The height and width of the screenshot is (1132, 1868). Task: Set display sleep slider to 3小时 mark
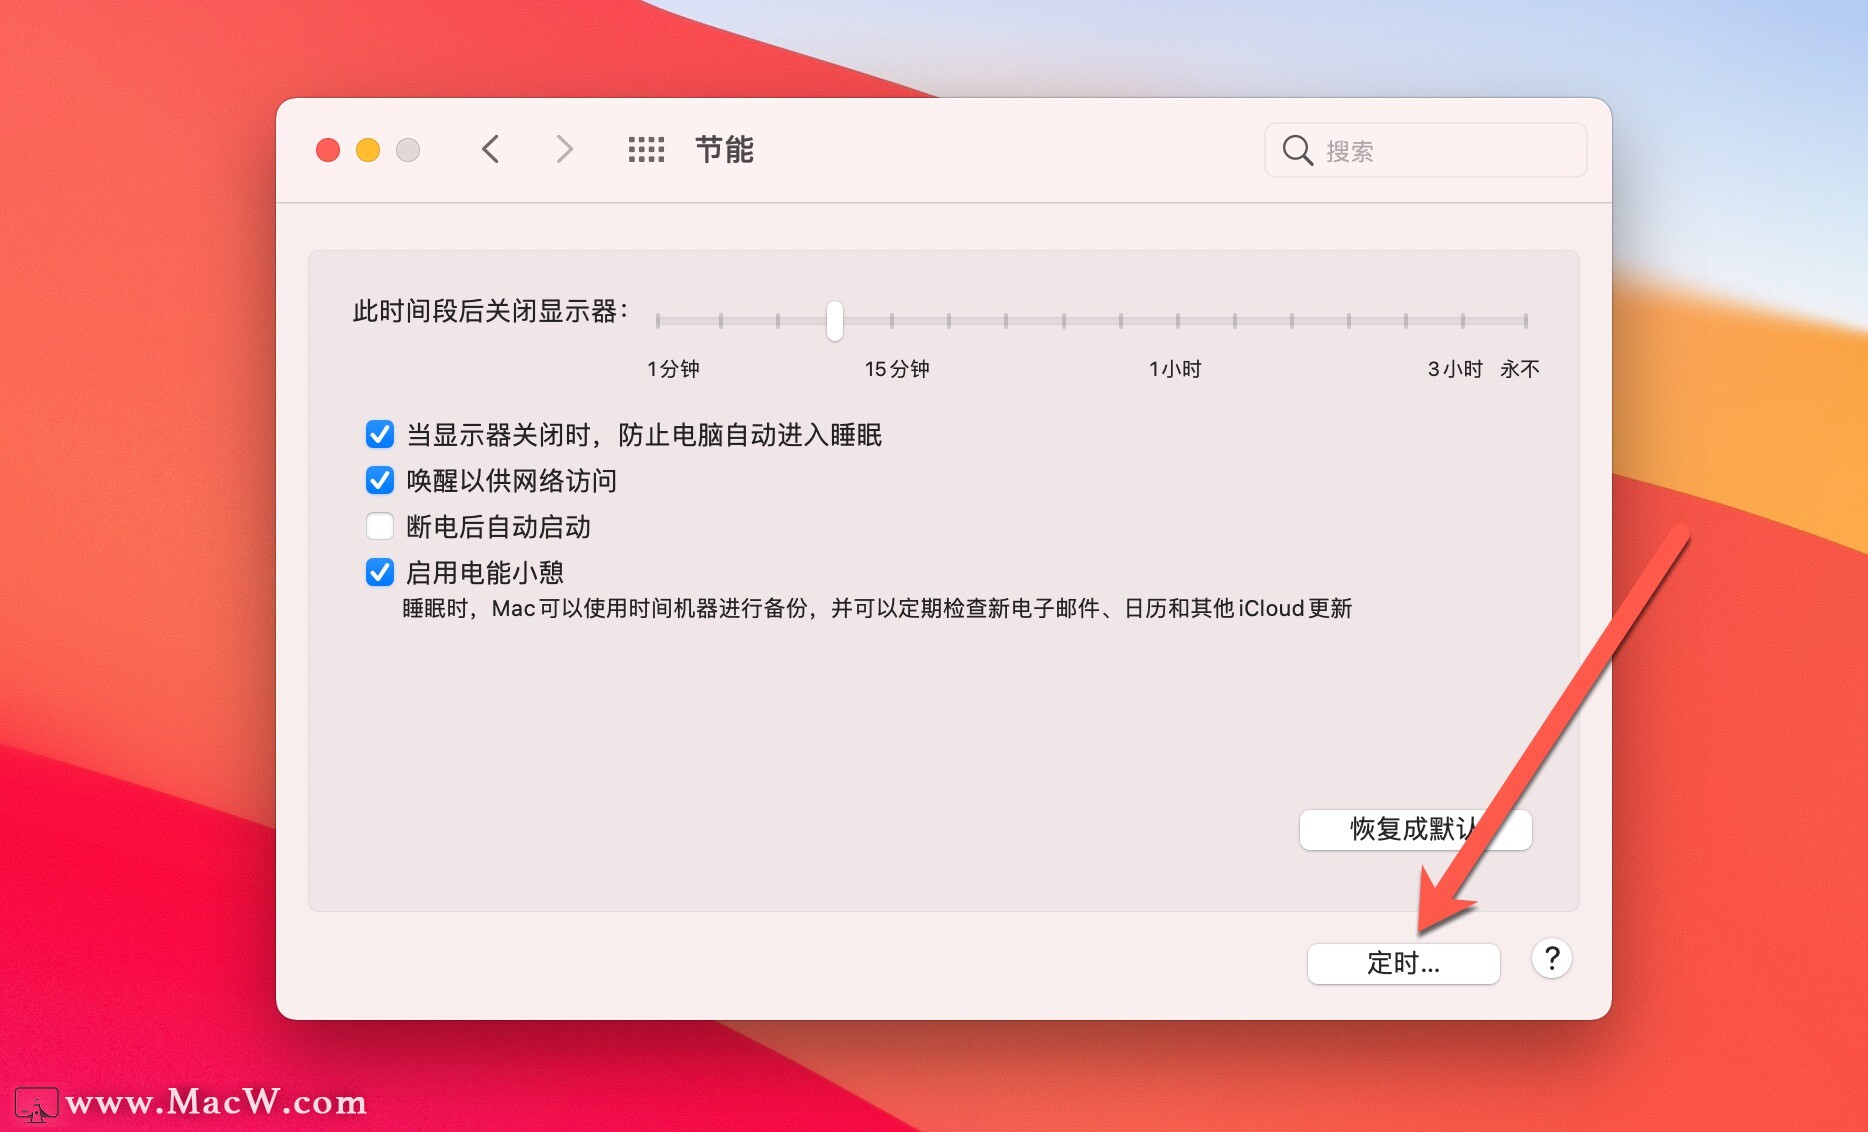click(x=1462, y=321)
